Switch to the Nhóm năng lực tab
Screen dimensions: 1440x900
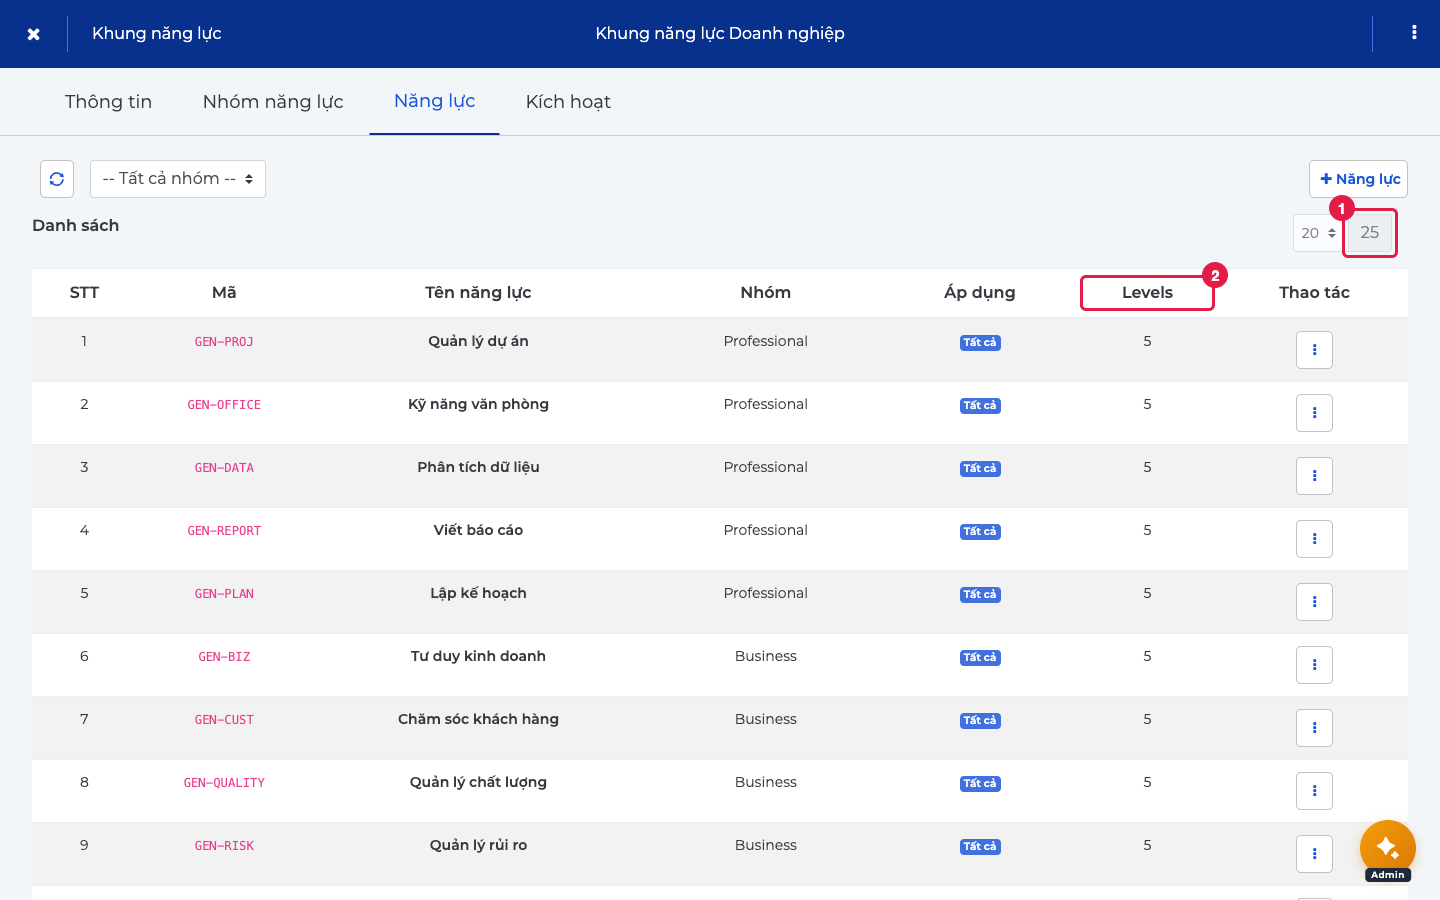click(x=273, y=102)
